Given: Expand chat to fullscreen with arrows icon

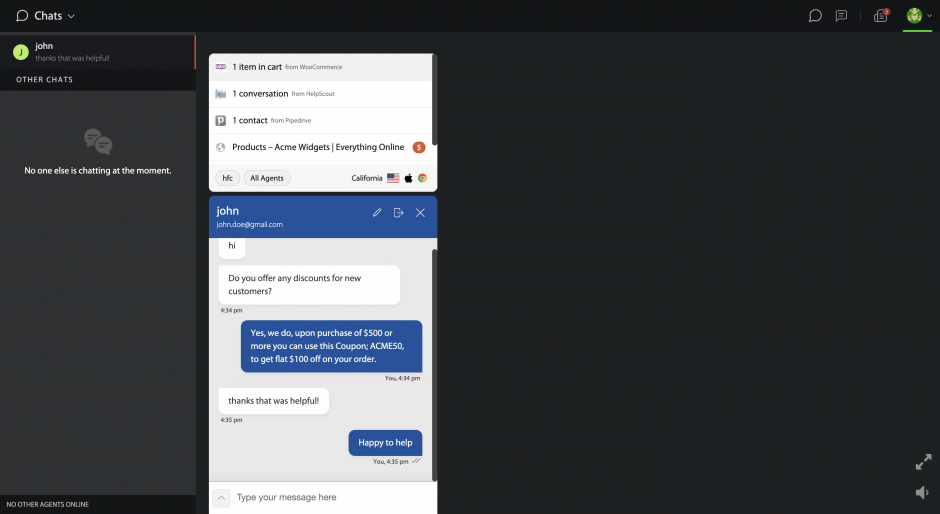Looking at the screenshot, I should [x=923, y=461].
